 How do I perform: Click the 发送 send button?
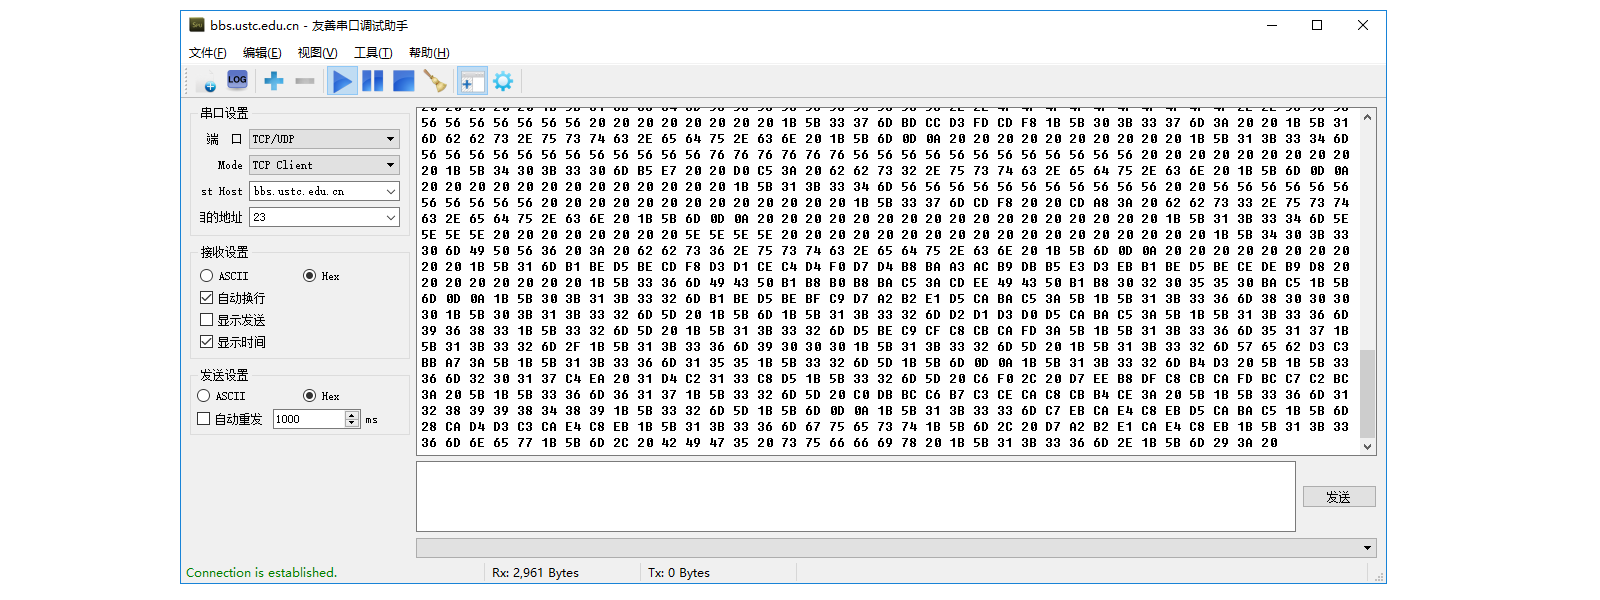pyautogui.click(x=1338, y=497)
